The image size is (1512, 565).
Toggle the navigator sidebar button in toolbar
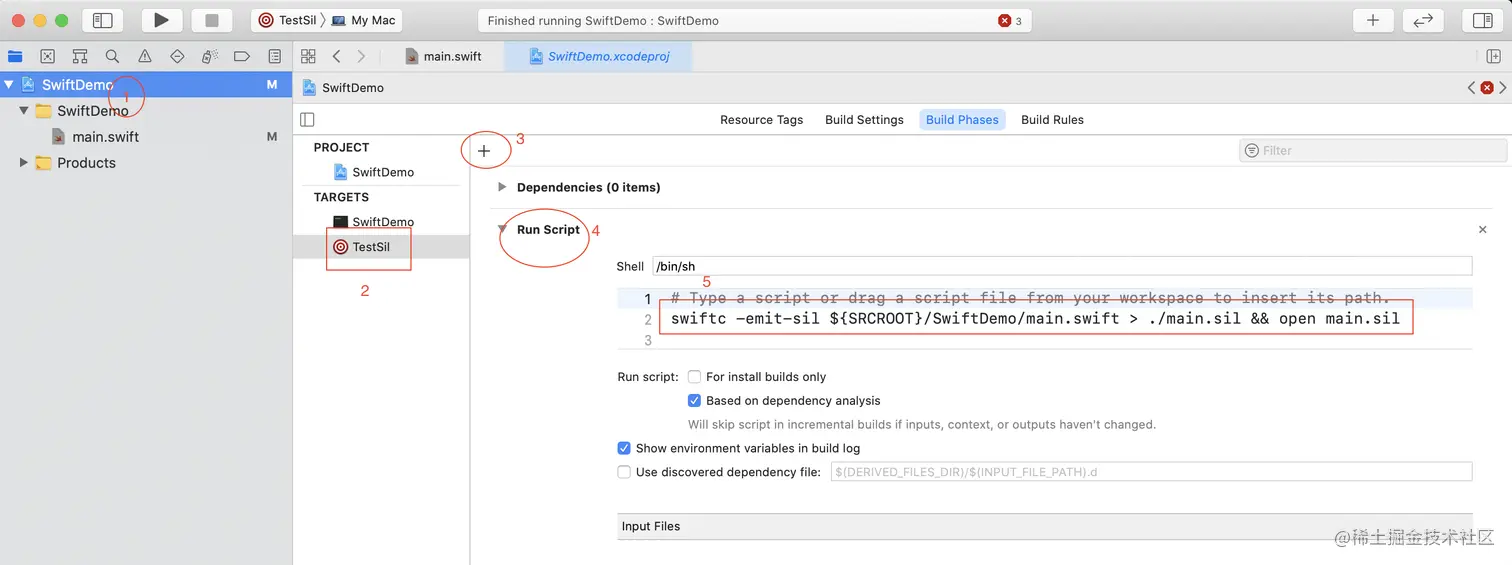(103, 20)
